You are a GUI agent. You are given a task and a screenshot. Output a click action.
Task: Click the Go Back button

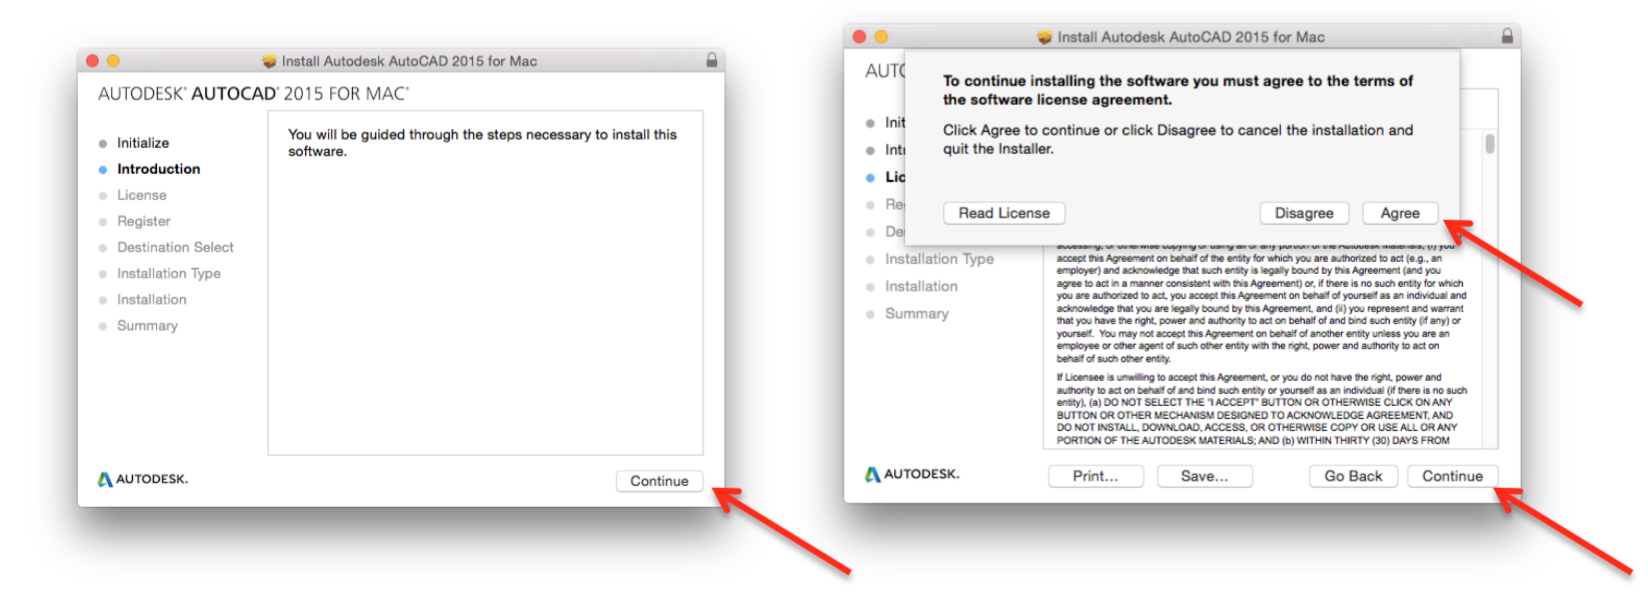coord(1353,476)
